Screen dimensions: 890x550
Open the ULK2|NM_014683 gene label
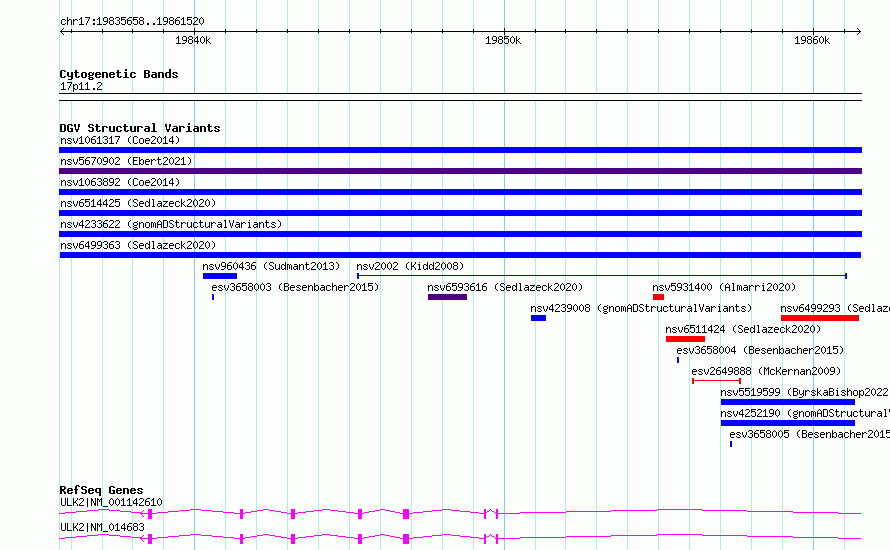[x=102, y=527]
